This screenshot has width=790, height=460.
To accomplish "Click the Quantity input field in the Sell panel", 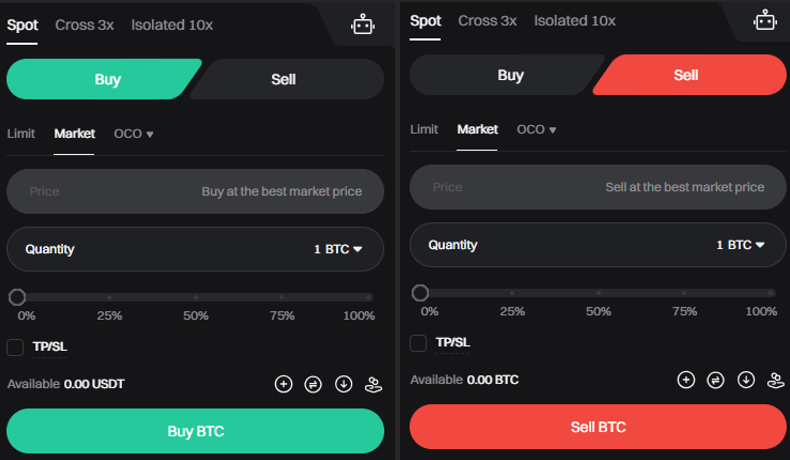I will click(x=560, y=245).
